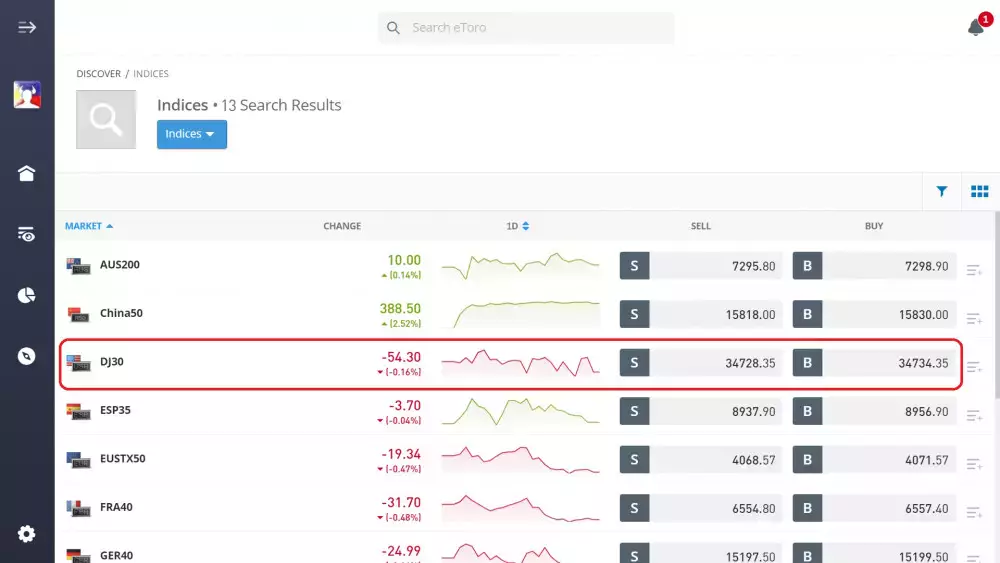Click EUSTX50 buy price 4071.57
Viewport: 1000px width, 563px height.
click(x=927, y=460)
